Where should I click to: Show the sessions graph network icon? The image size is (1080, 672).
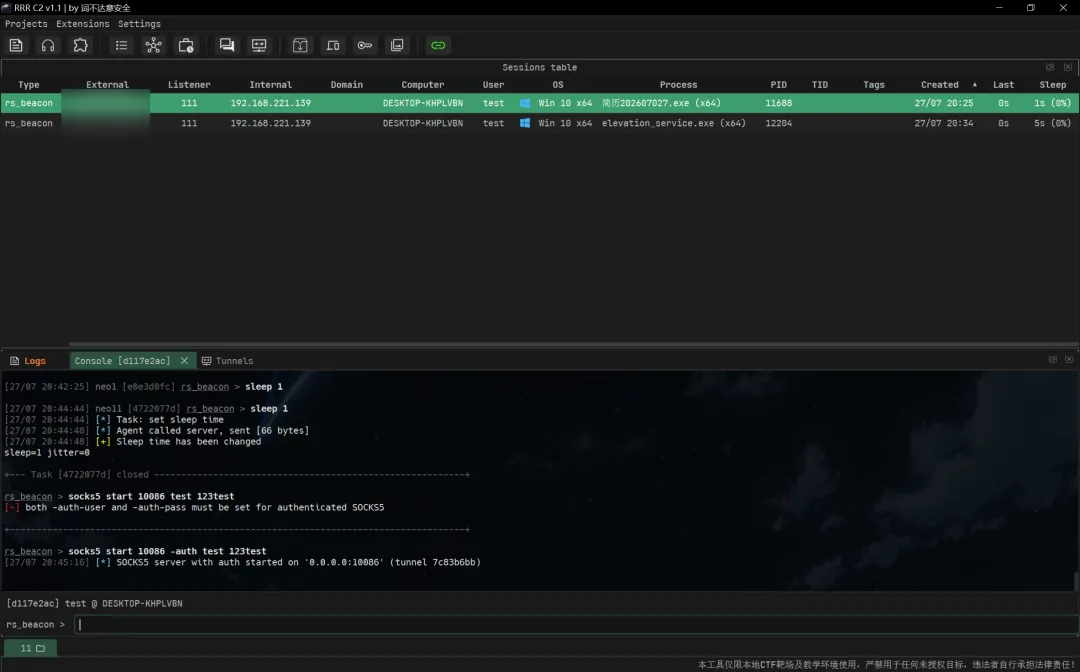point(154,45)
